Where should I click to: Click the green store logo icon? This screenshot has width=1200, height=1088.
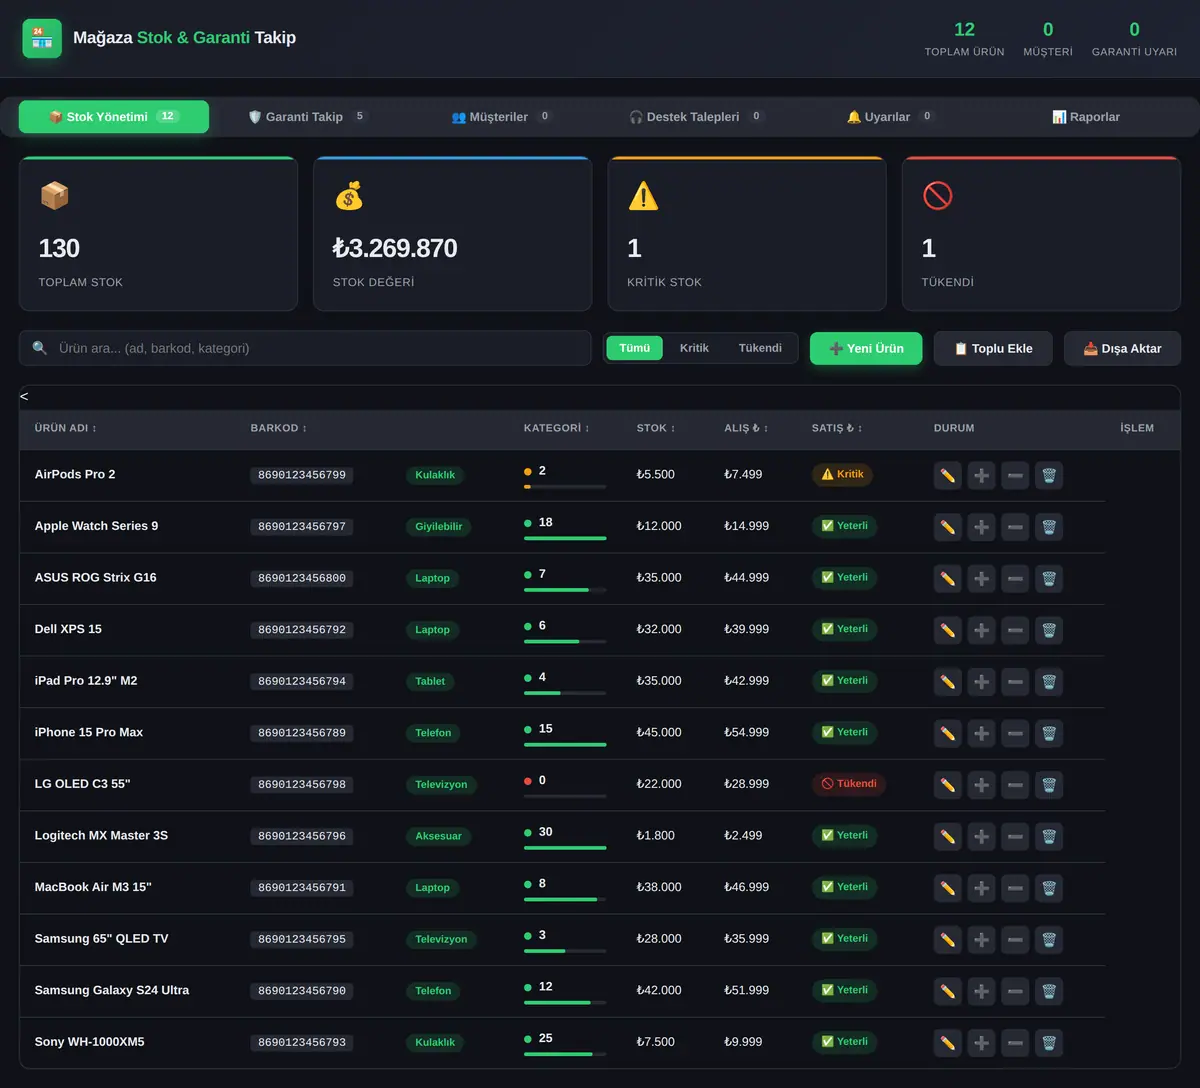tap(42, 38)
